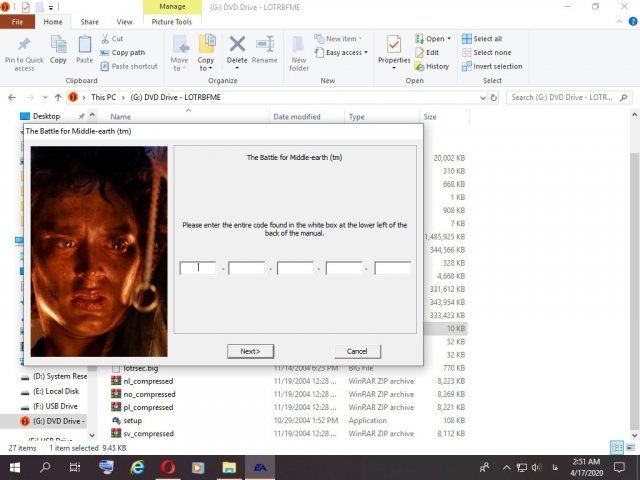Expand the Easy access dropdown
This screenshot has width=640, height=480.
[346, 52]
